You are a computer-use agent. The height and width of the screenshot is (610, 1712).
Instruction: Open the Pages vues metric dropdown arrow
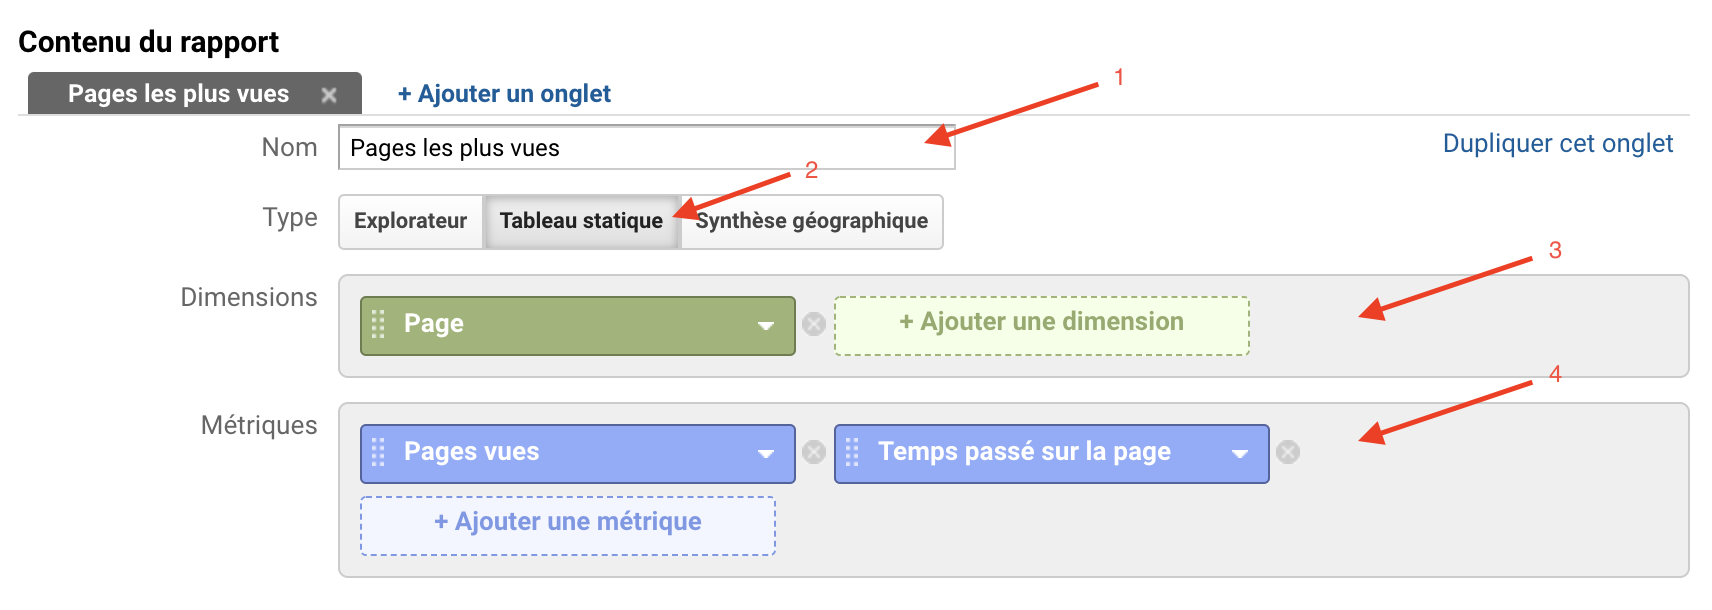coord(766,453)
